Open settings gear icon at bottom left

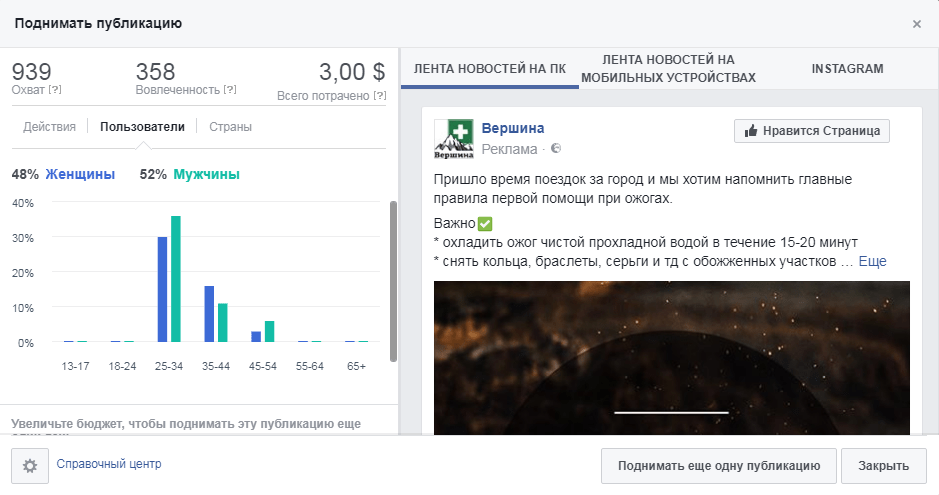click(x=30, y=466)
